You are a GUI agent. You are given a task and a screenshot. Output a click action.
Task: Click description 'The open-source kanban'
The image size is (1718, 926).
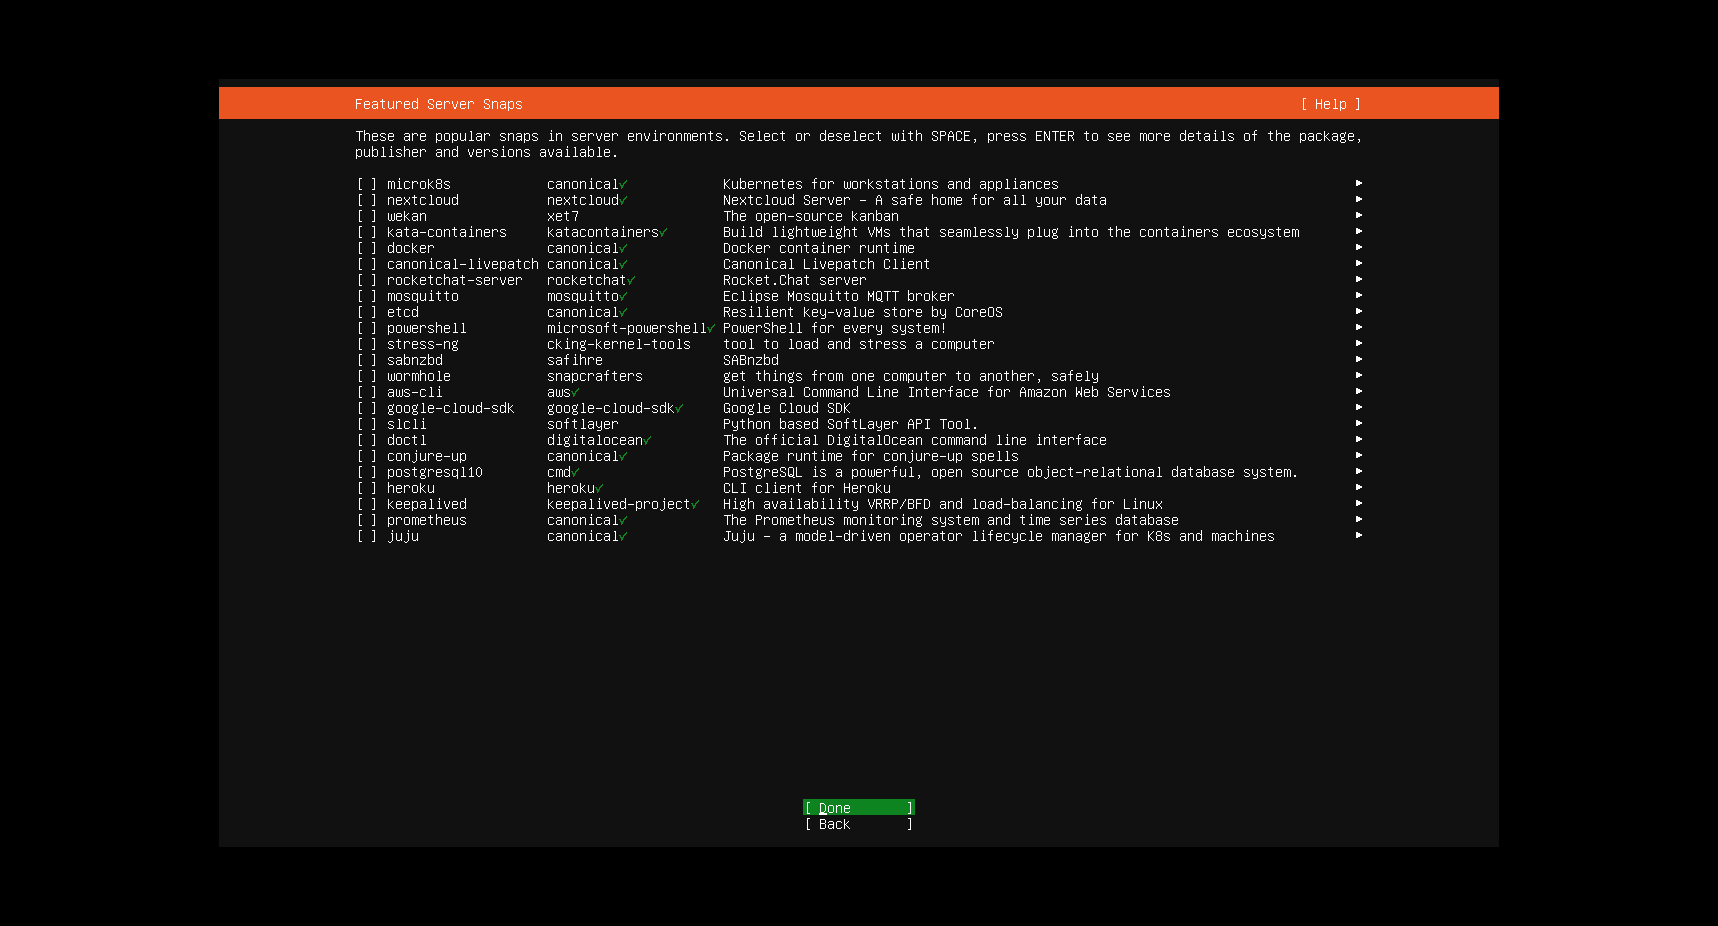pyautogui.click(x=811, y=216)
